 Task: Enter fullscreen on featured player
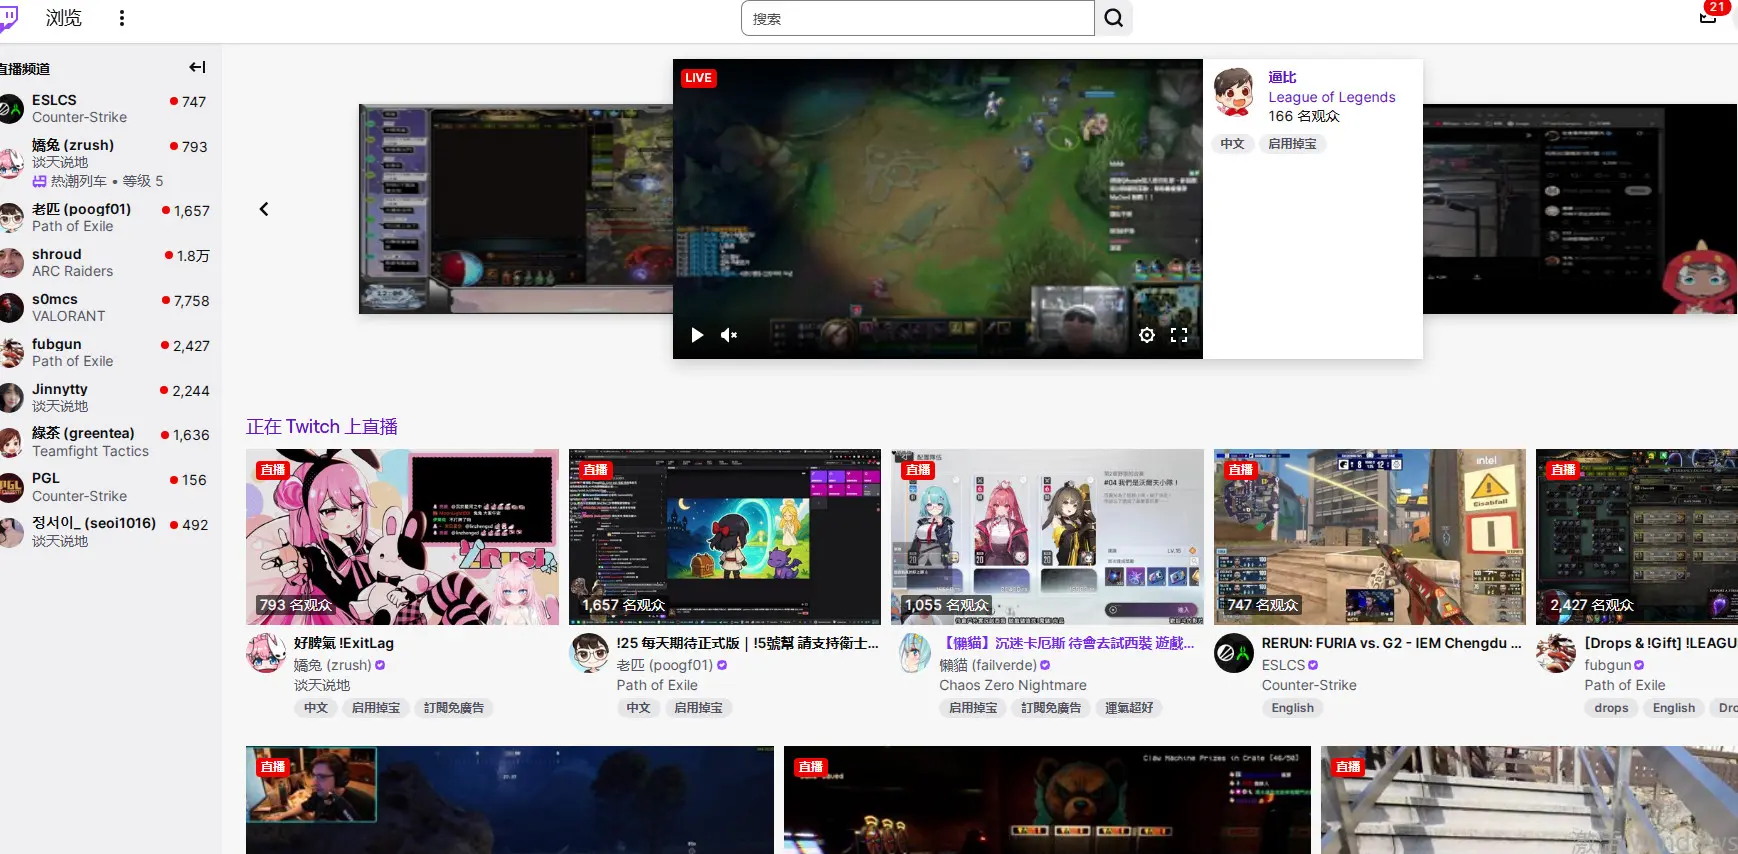[1179, 335]
